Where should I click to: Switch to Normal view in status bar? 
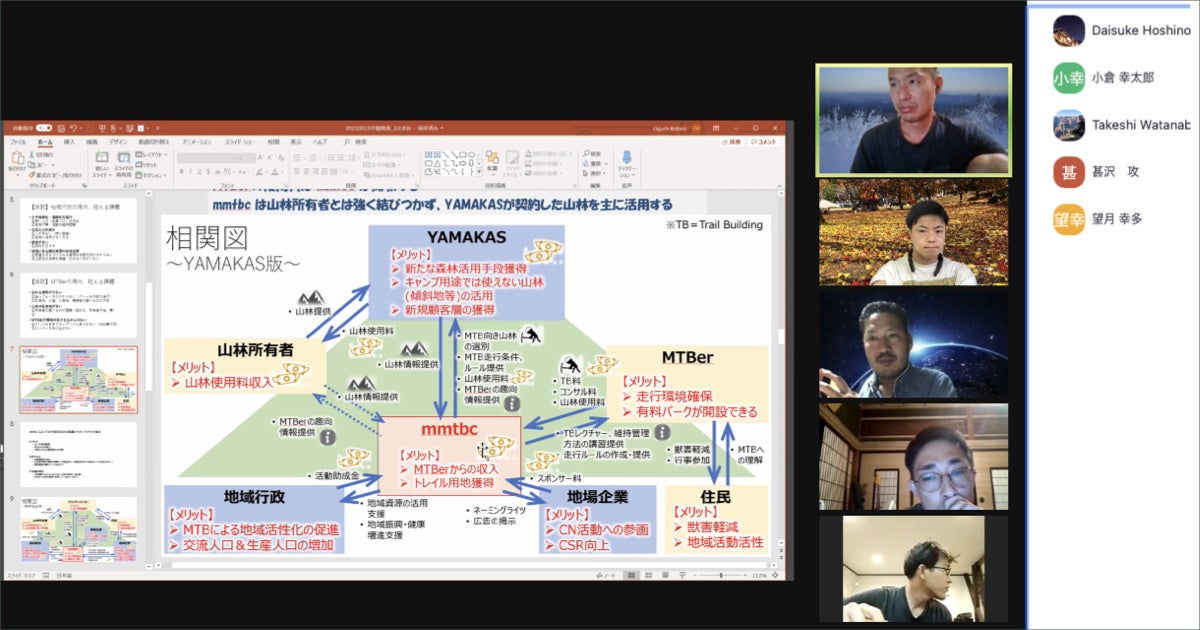click(631, 575)
